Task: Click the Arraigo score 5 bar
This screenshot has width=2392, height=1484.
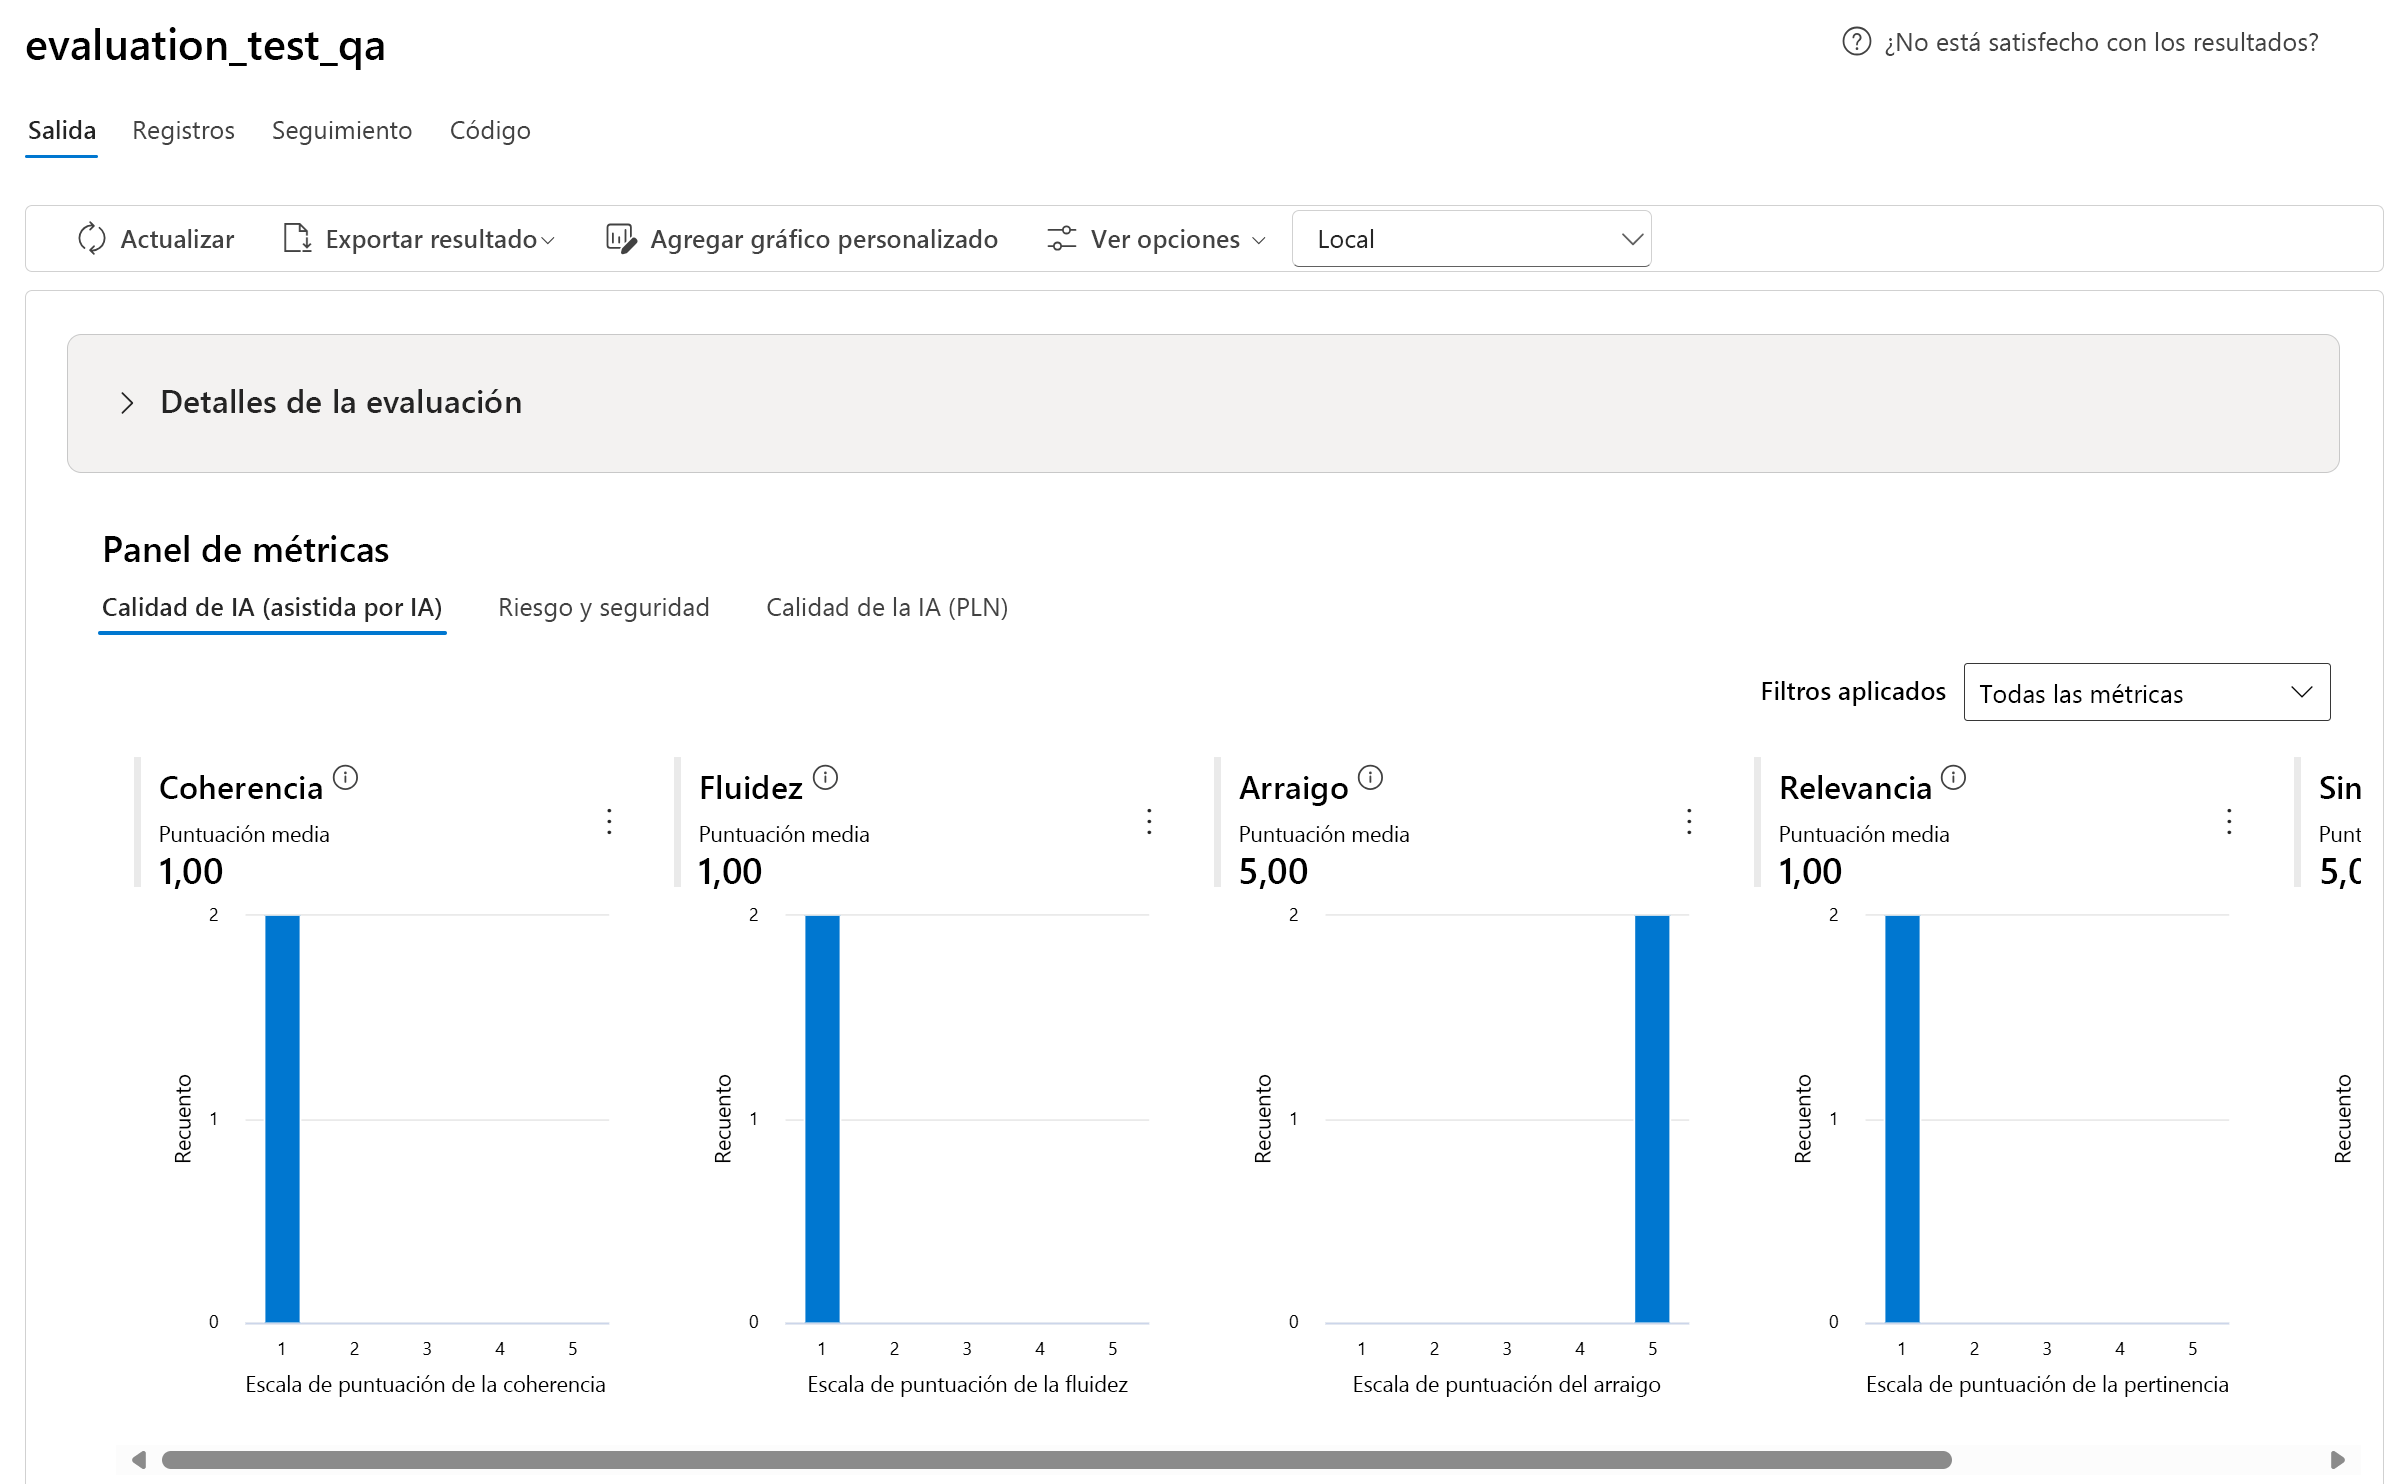Action: click(1652, 1119)
